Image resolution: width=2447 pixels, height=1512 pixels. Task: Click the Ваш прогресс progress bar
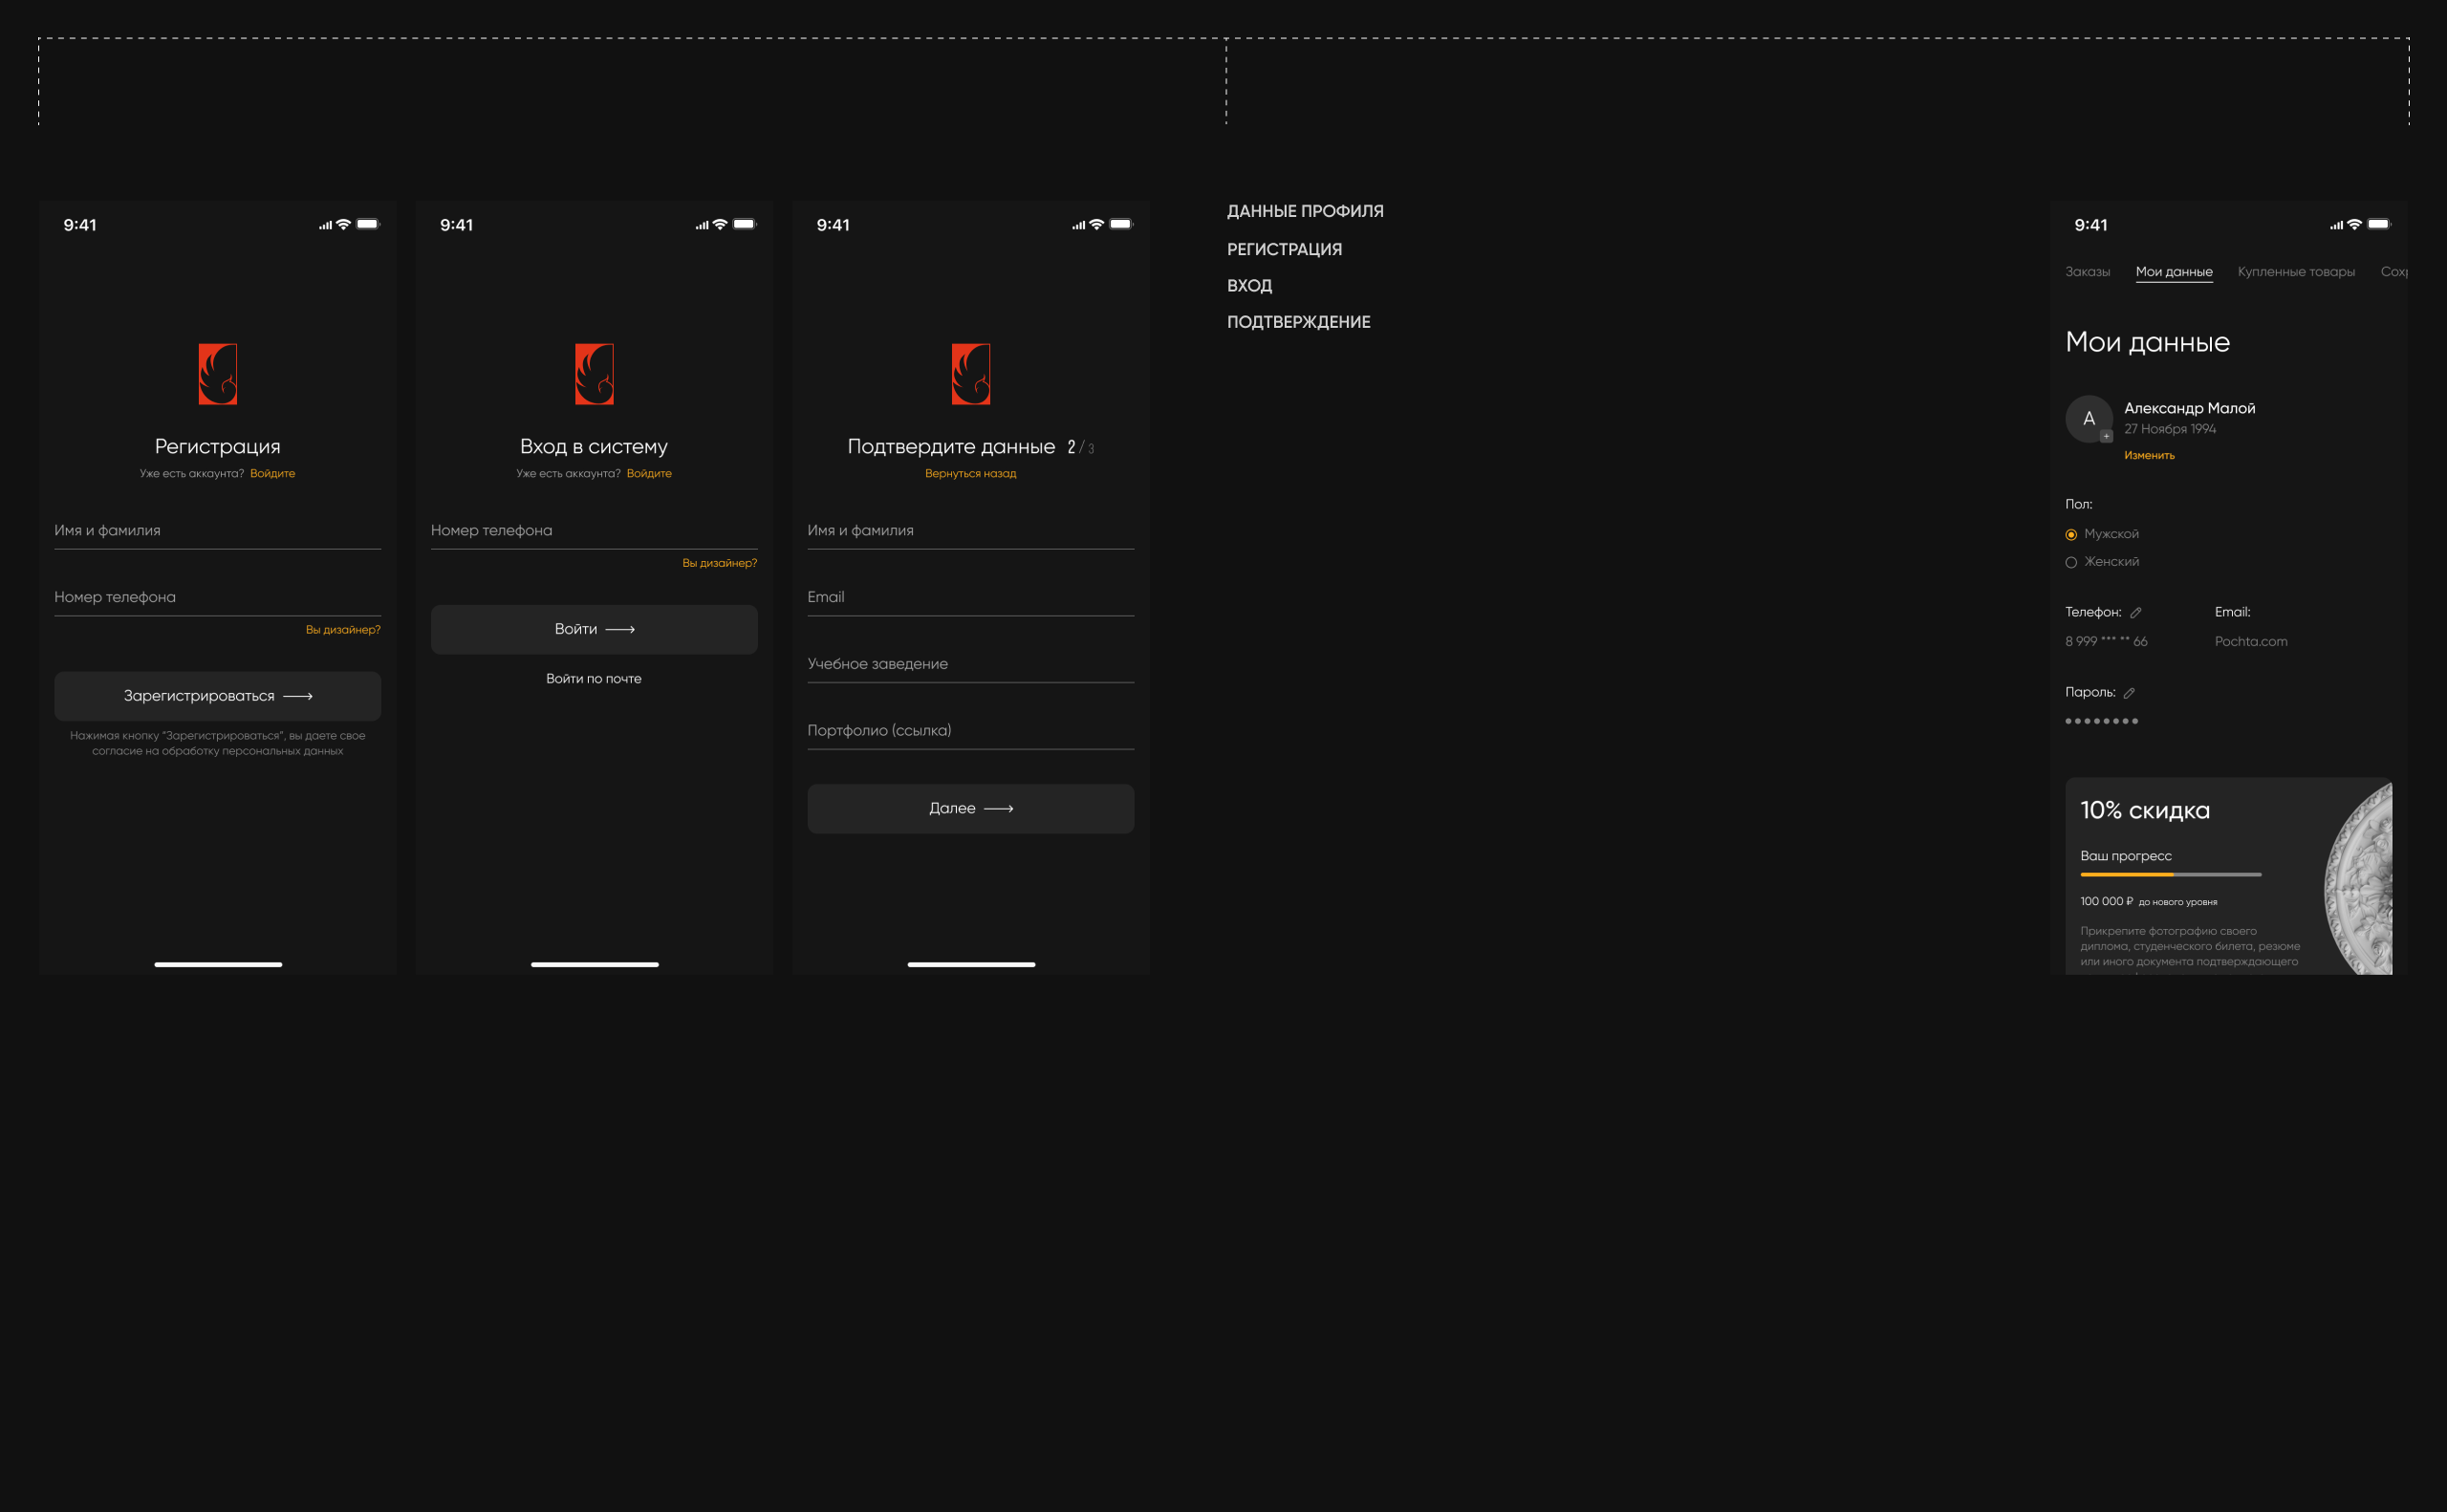(x=2170, y=875)
